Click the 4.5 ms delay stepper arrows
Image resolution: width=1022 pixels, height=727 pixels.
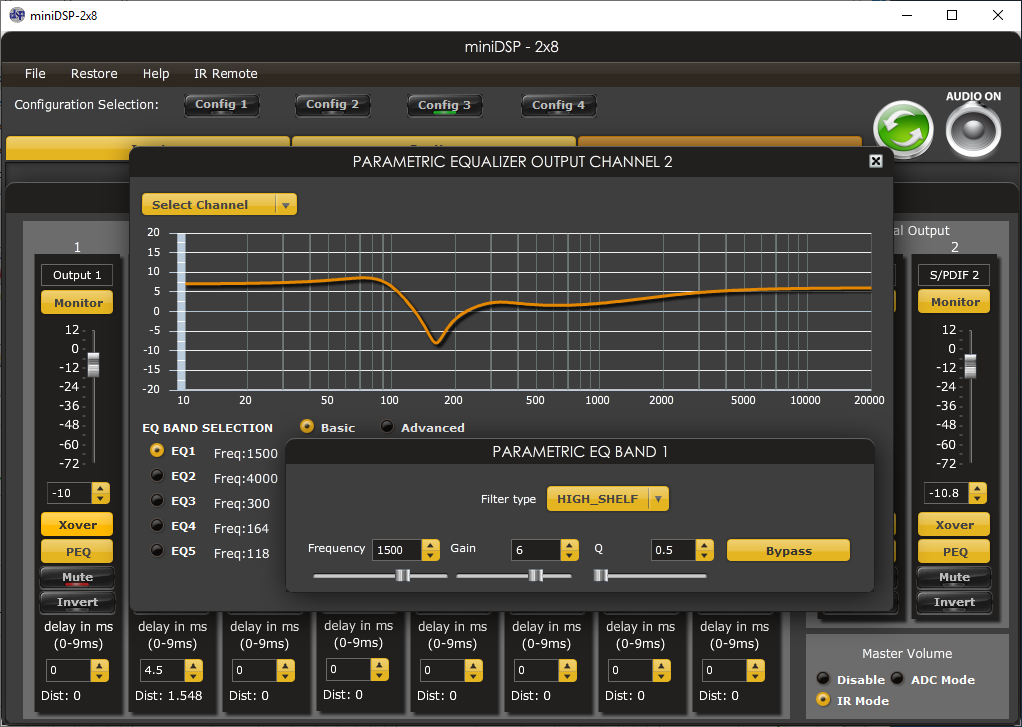(x=194, y=670)
